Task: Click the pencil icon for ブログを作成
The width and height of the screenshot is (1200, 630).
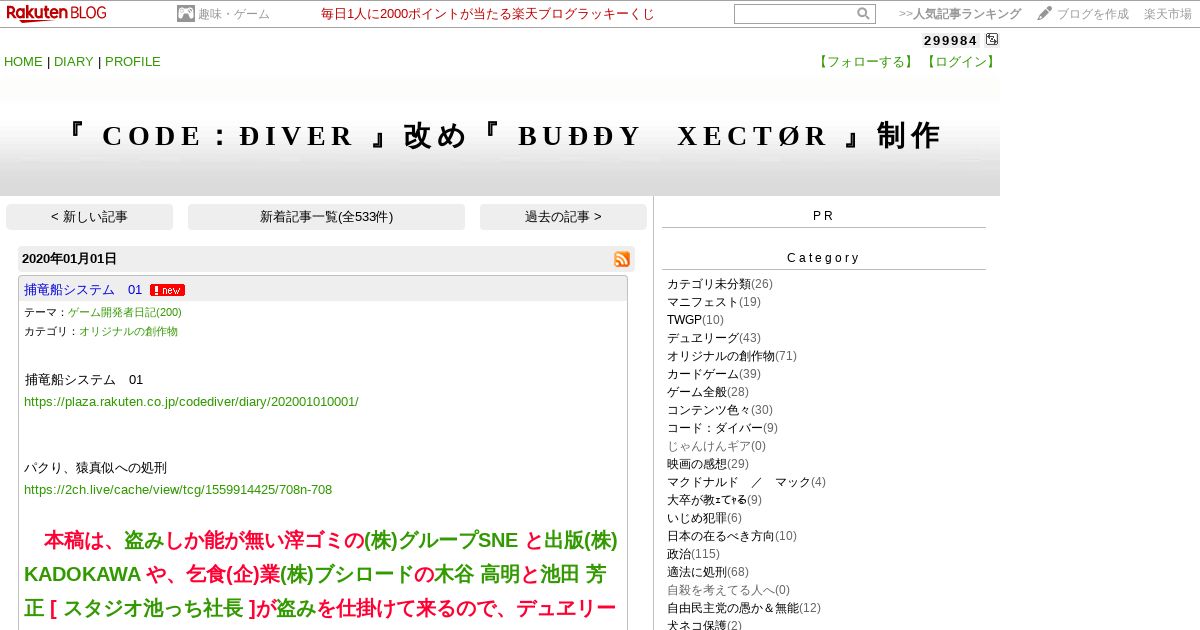Action: (1045, 13)
